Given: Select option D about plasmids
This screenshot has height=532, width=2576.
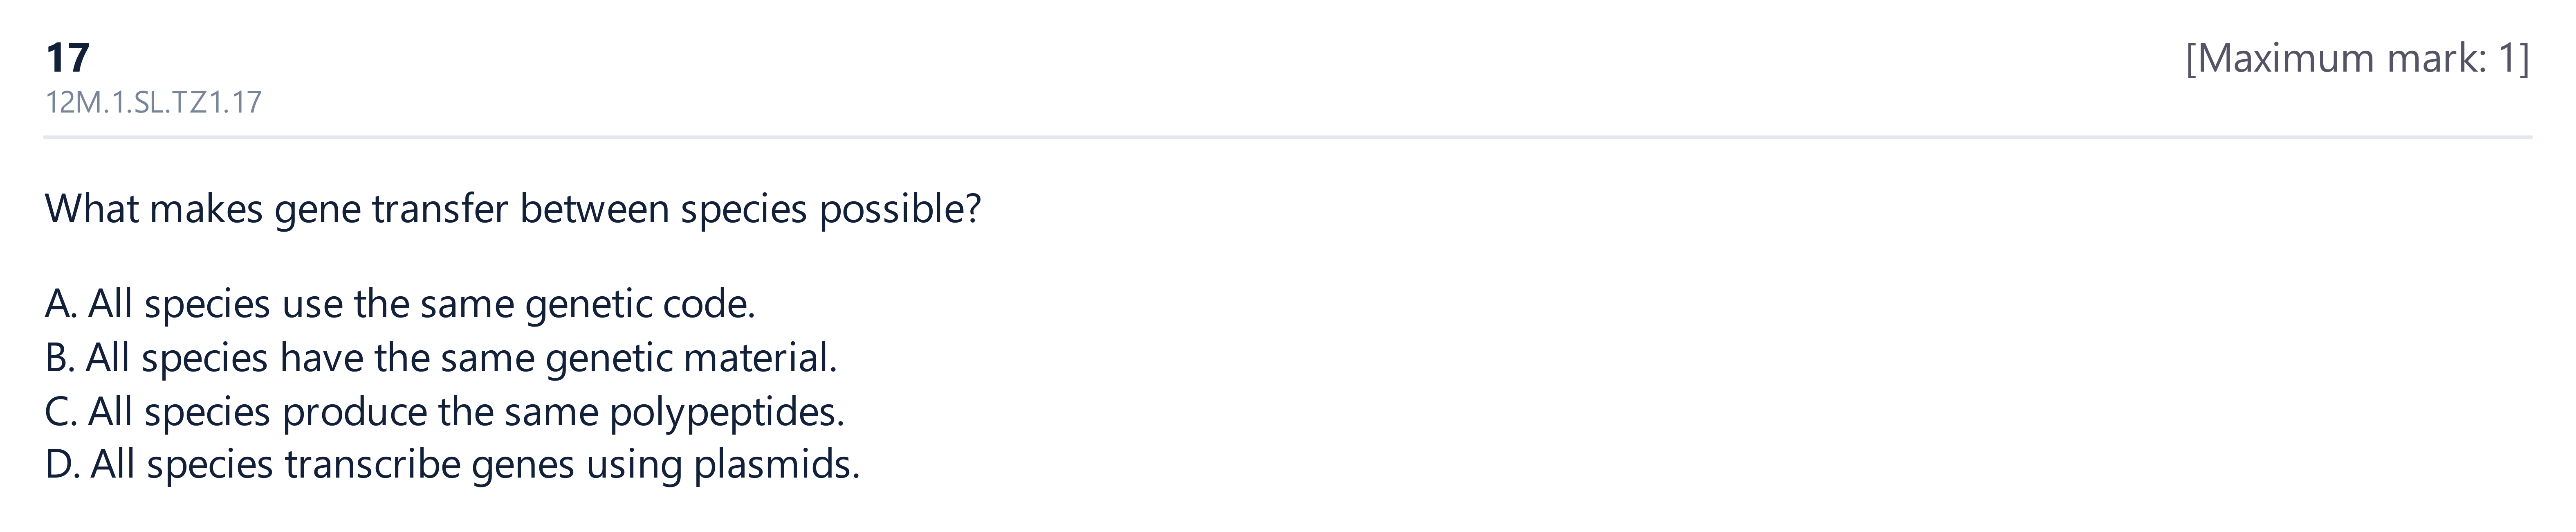Looking at the screenshot, I should pyautogui.click(x=452, y=465).
